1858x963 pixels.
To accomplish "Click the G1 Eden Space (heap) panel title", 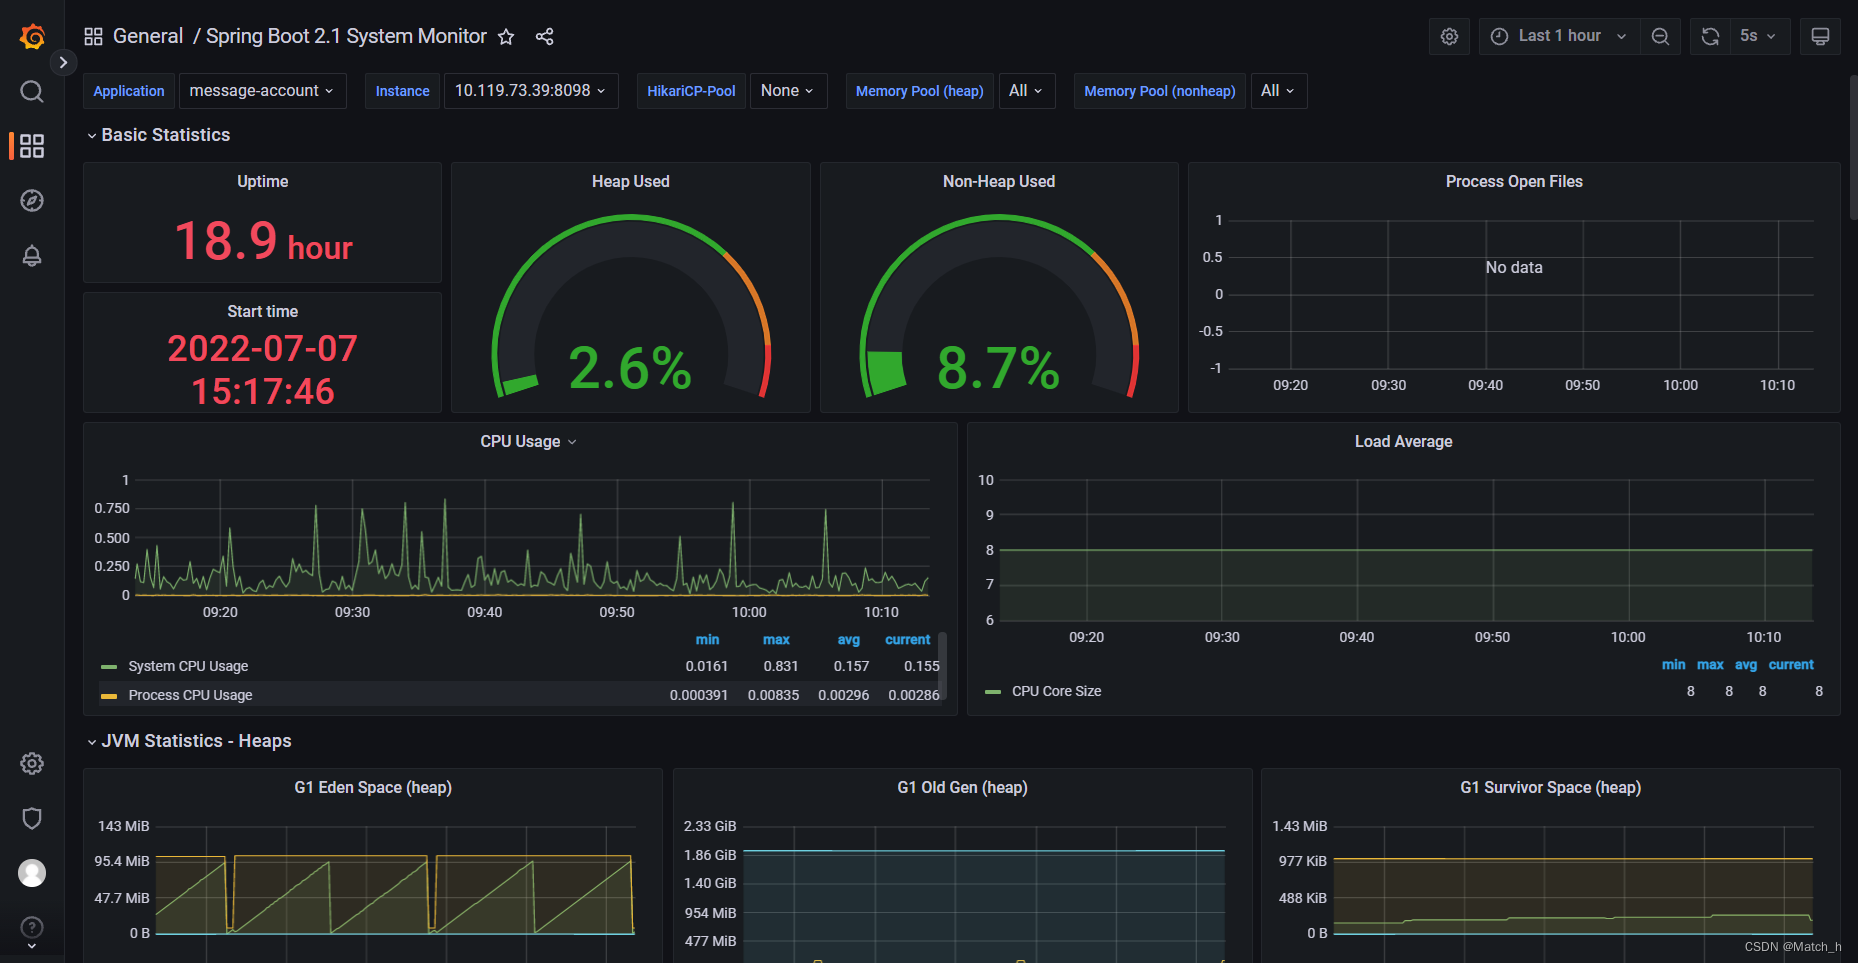I will 373,788.
